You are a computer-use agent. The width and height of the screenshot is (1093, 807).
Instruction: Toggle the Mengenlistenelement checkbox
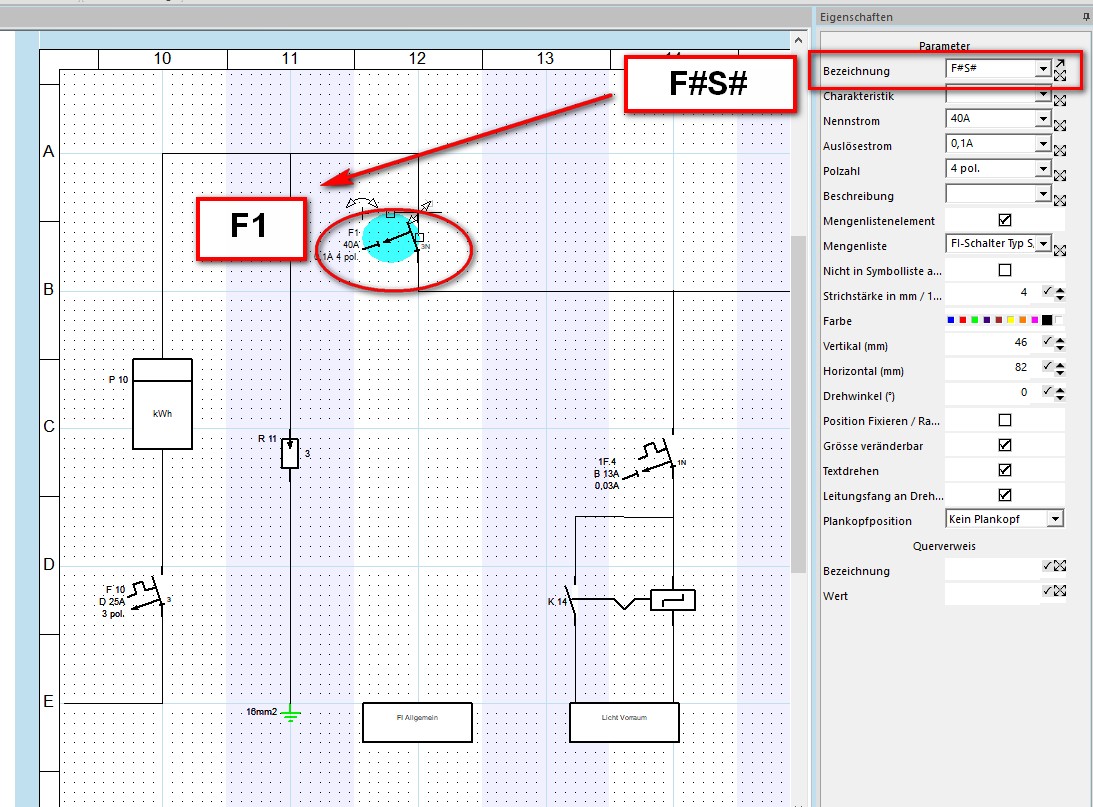(1005, 220)
